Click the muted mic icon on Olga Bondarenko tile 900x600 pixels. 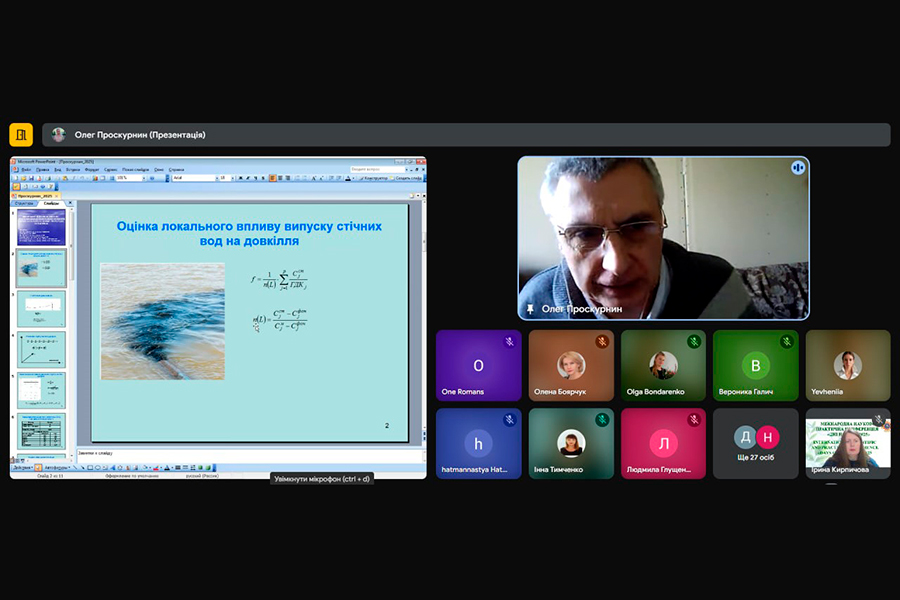(694, 342)
